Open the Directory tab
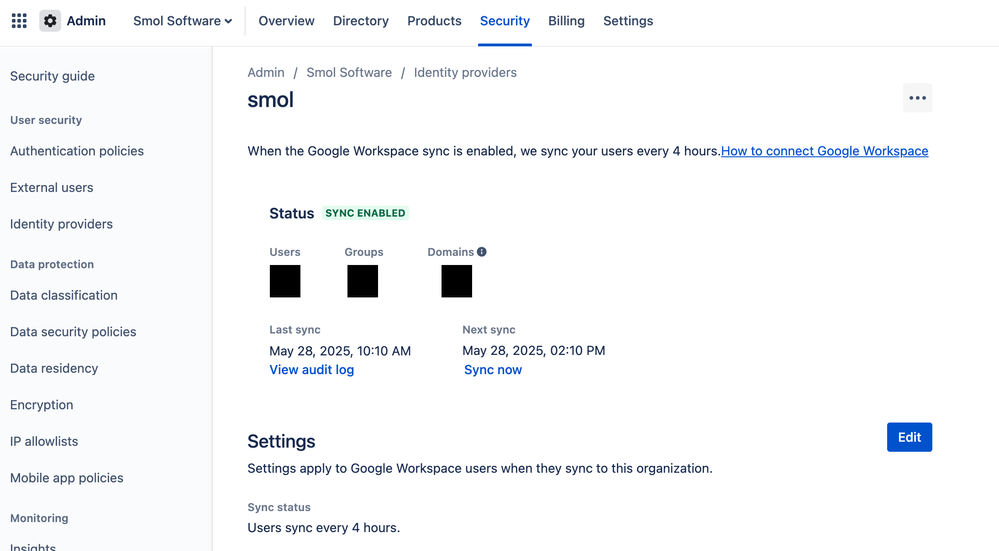999x551 pixels. [361, 21]
